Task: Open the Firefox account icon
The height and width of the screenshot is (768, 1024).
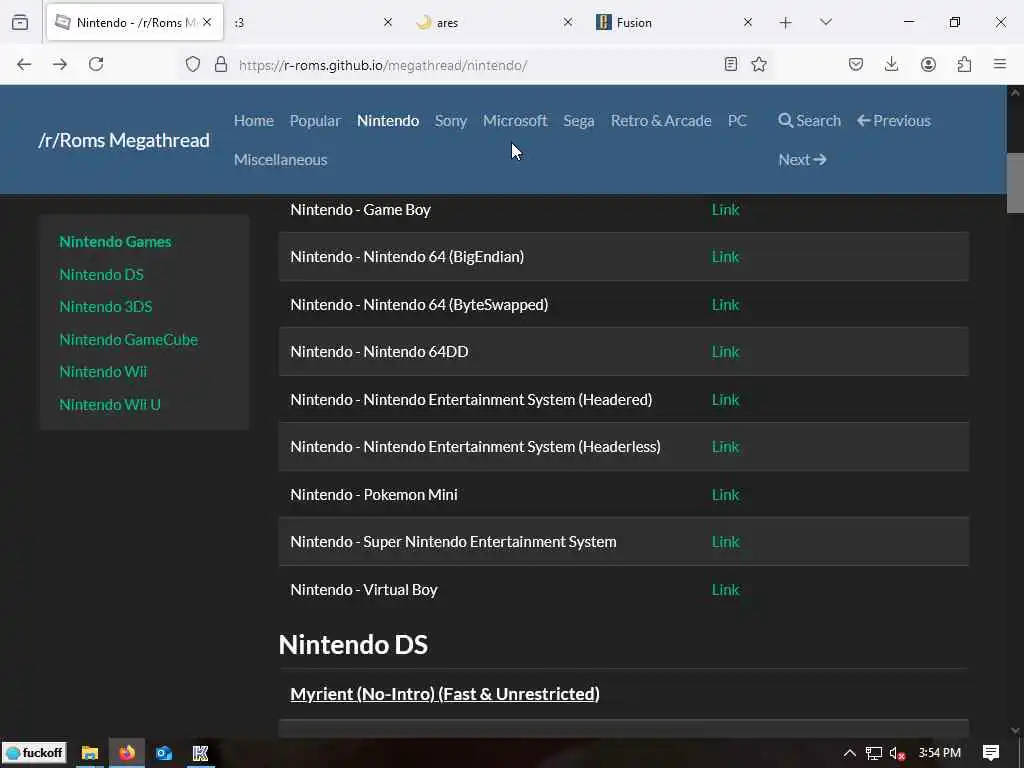Action: [928, 64]
